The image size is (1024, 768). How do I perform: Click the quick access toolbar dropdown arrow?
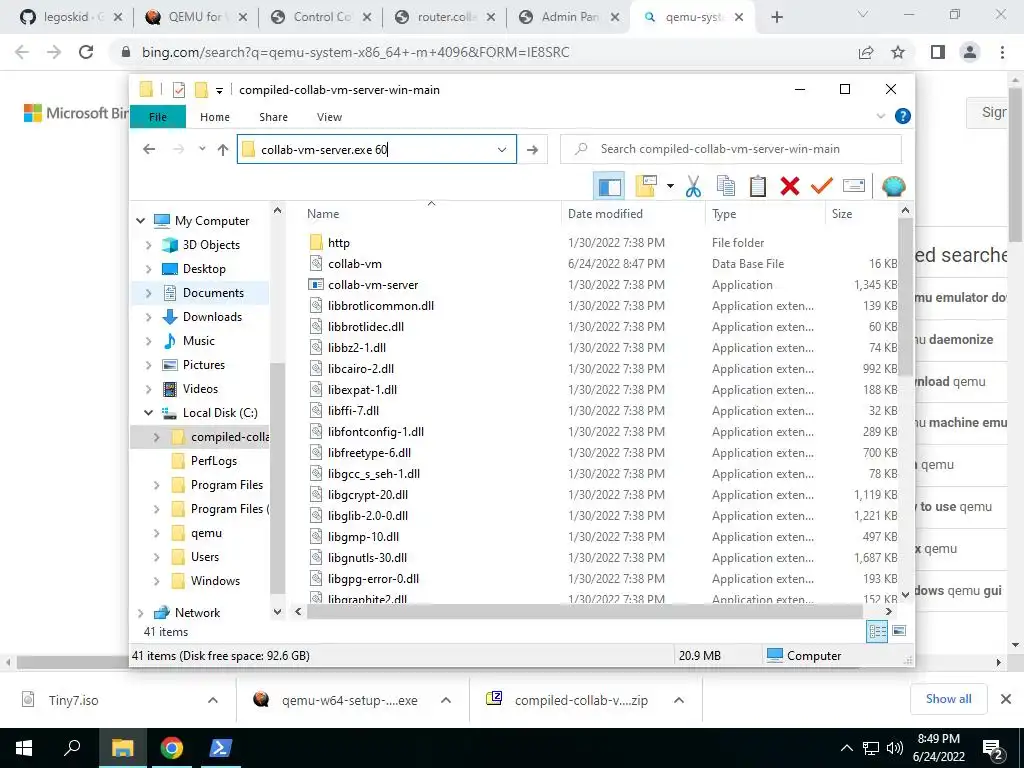pos(219,90)
